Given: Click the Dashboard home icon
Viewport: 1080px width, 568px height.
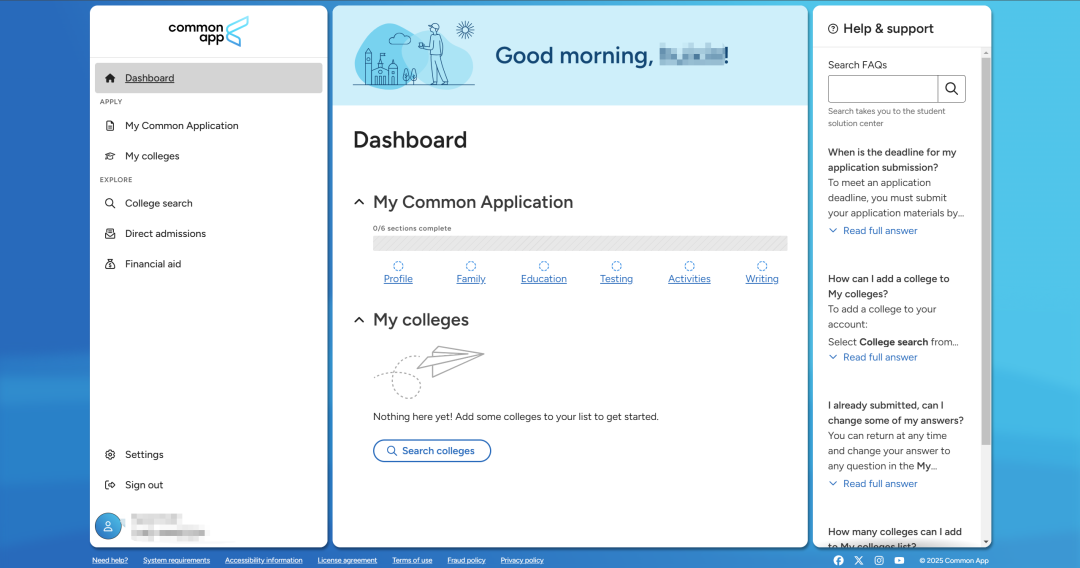Looking at the screenshot, I should (x=110, y=78).
